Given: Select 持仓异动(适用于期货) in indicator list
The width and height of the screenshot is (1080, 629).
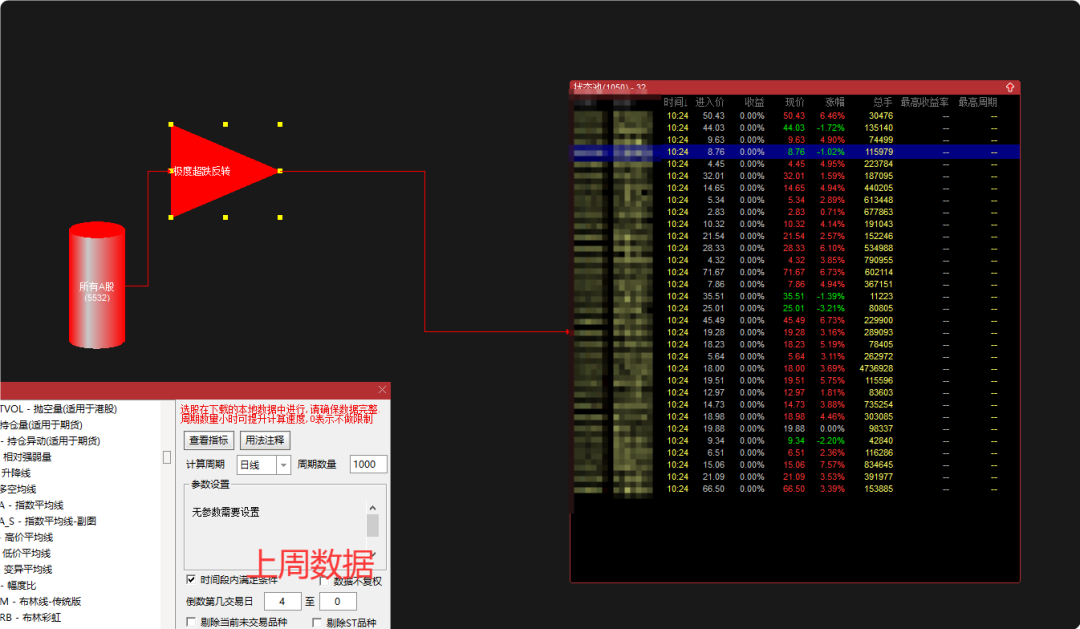Looking at the screenshot, I should [x=50, y=441].
